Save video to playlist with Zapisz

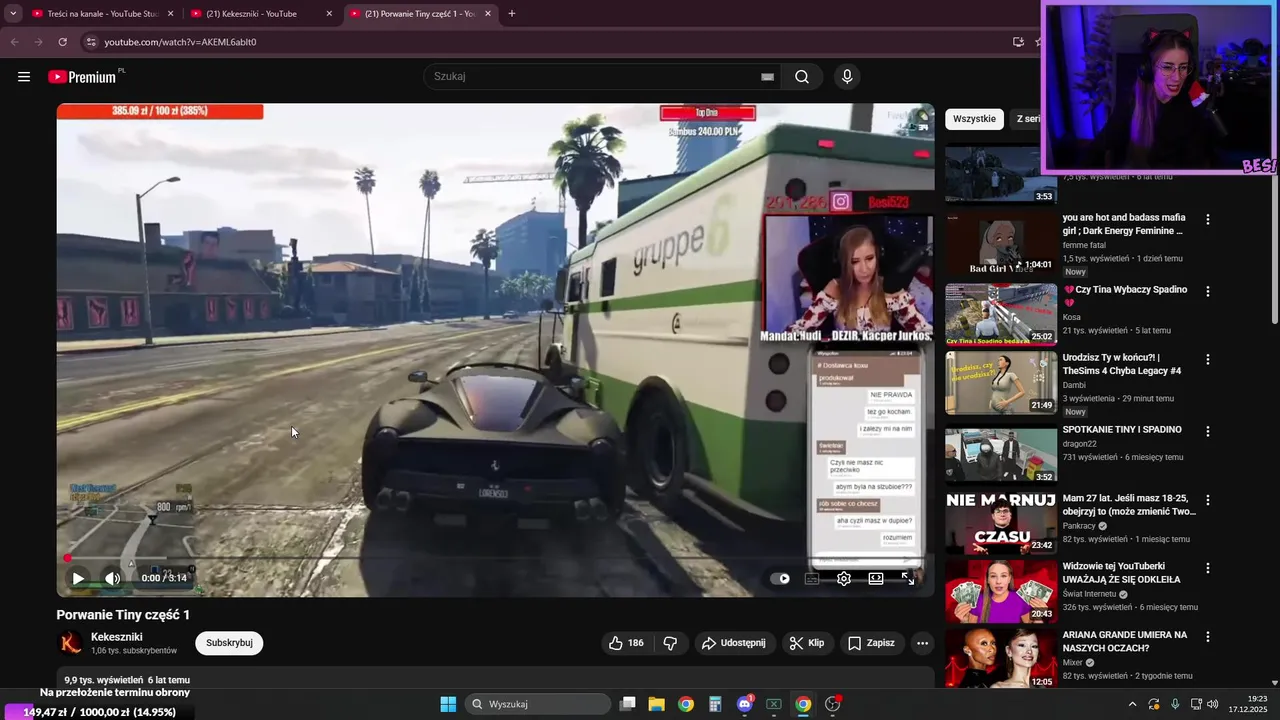(871, 643)
